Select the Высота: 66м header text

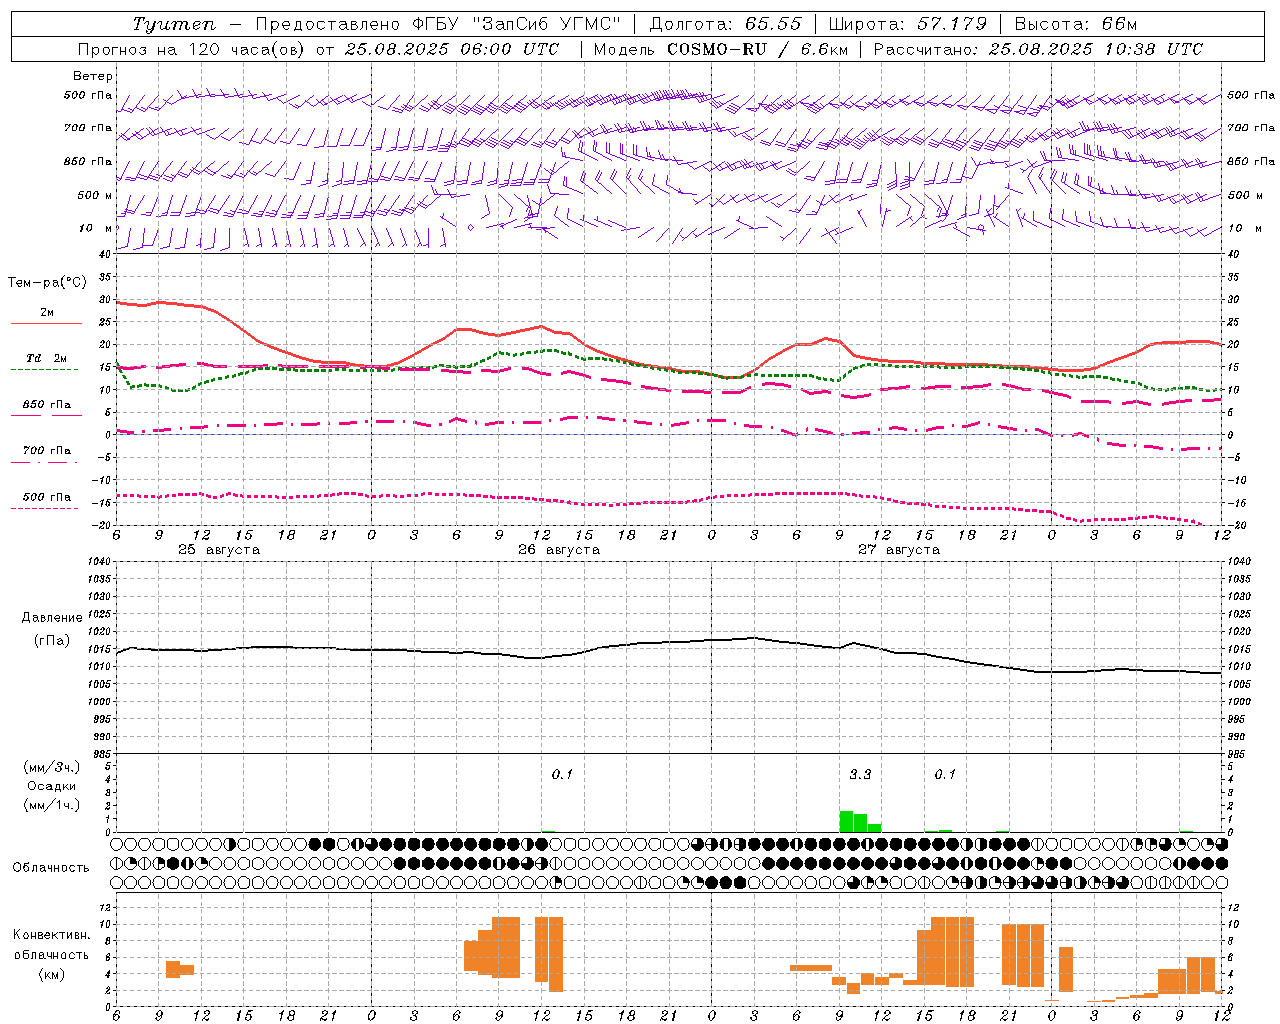tap(1076, 24)
